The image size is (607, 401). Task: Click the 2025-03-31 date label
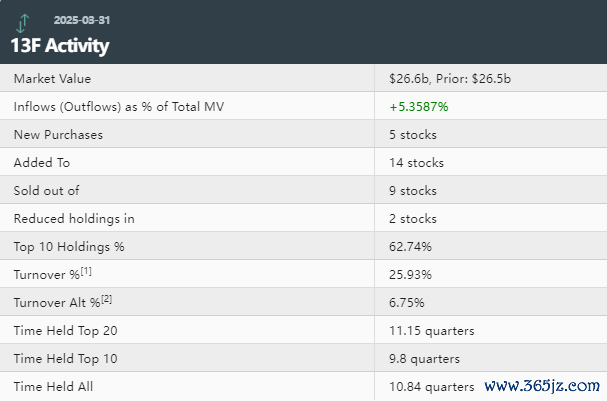[83, 21]
